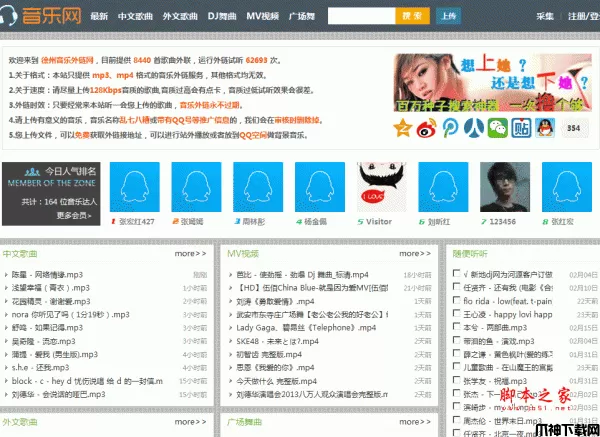Image resolution: width=600 pixels, height=437 pixels.
Task: Share via QQ Zone star icon
Action: click(402, 128)
